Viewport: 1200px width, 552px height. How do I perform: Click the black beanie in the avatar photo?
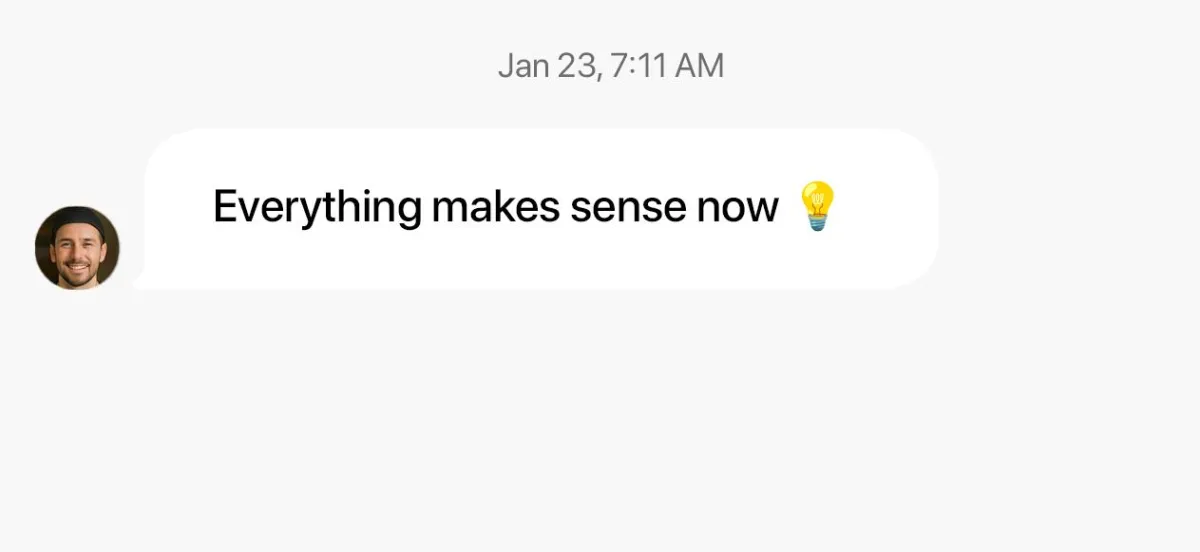(77, 218)
